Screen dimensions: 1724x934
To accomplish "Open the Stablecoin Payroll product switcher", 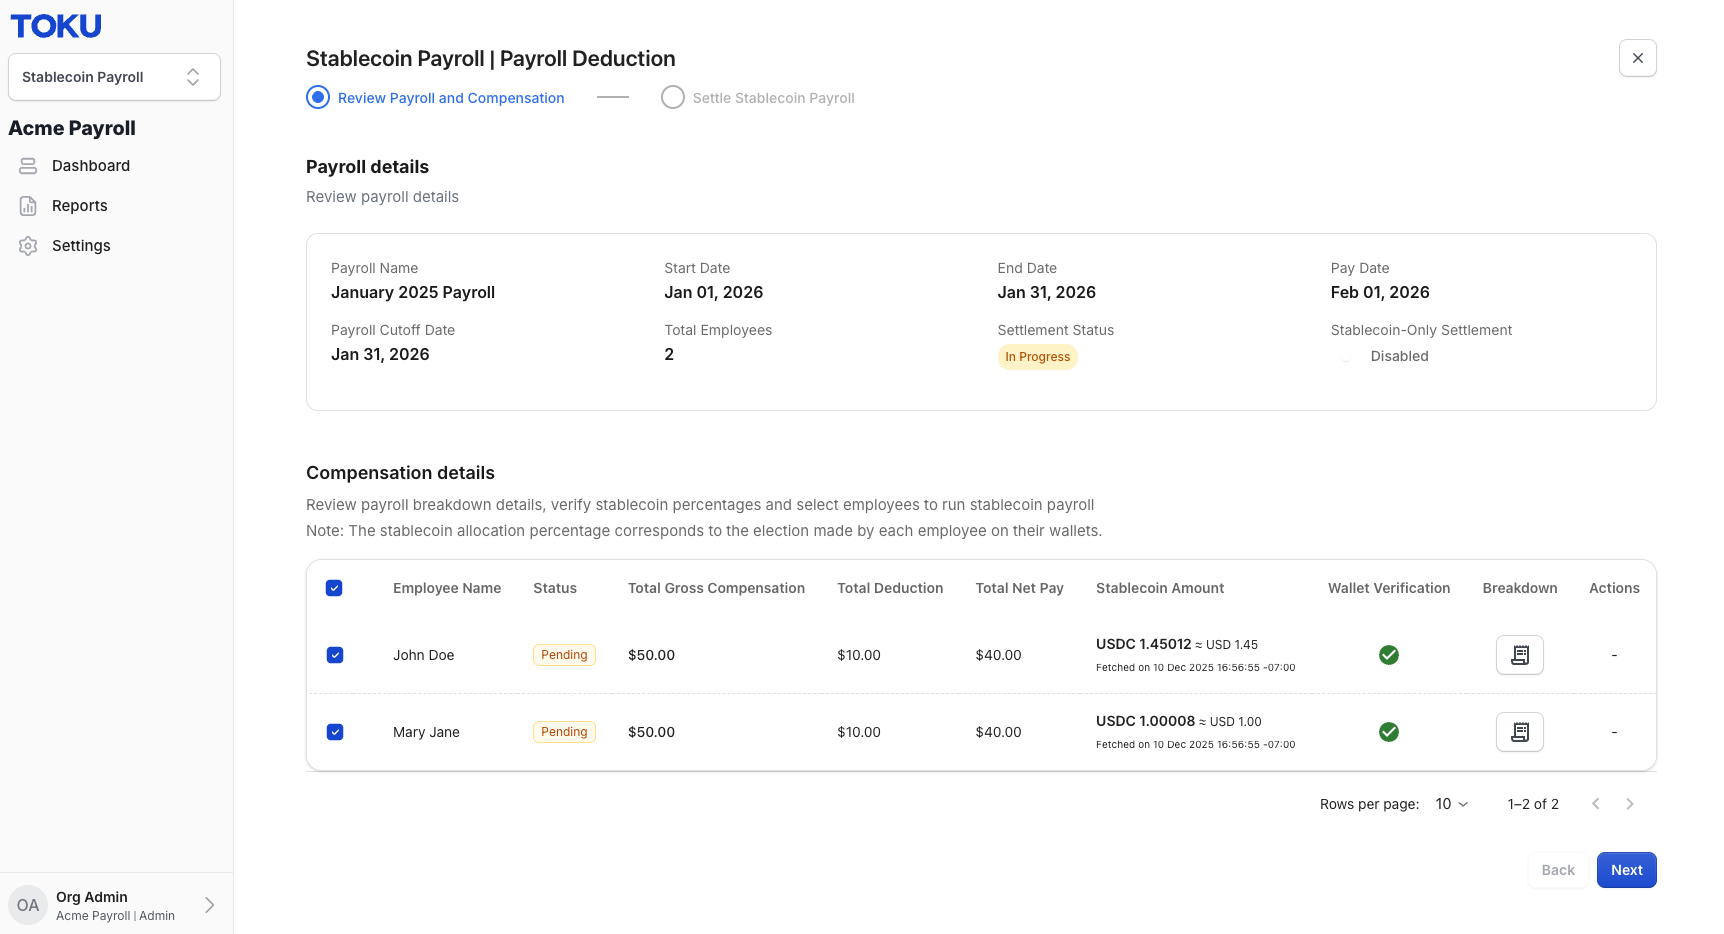I will pos(114,77).
